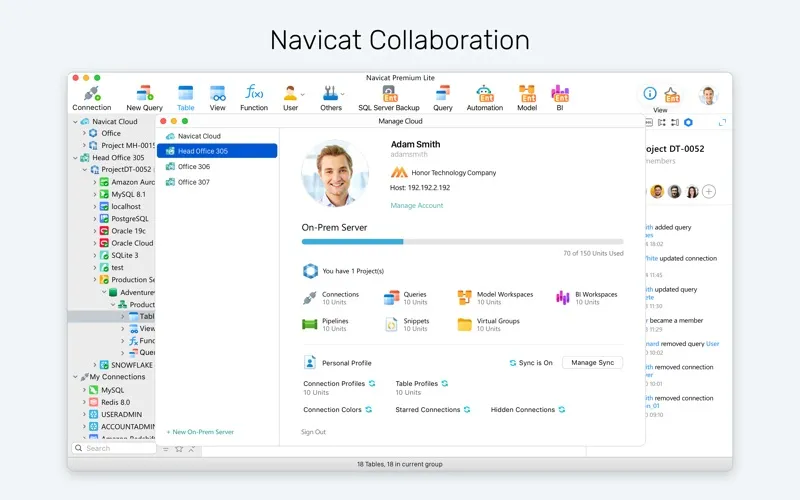
Task: Select the Table toolbar icon
Action: coord(186,98)
